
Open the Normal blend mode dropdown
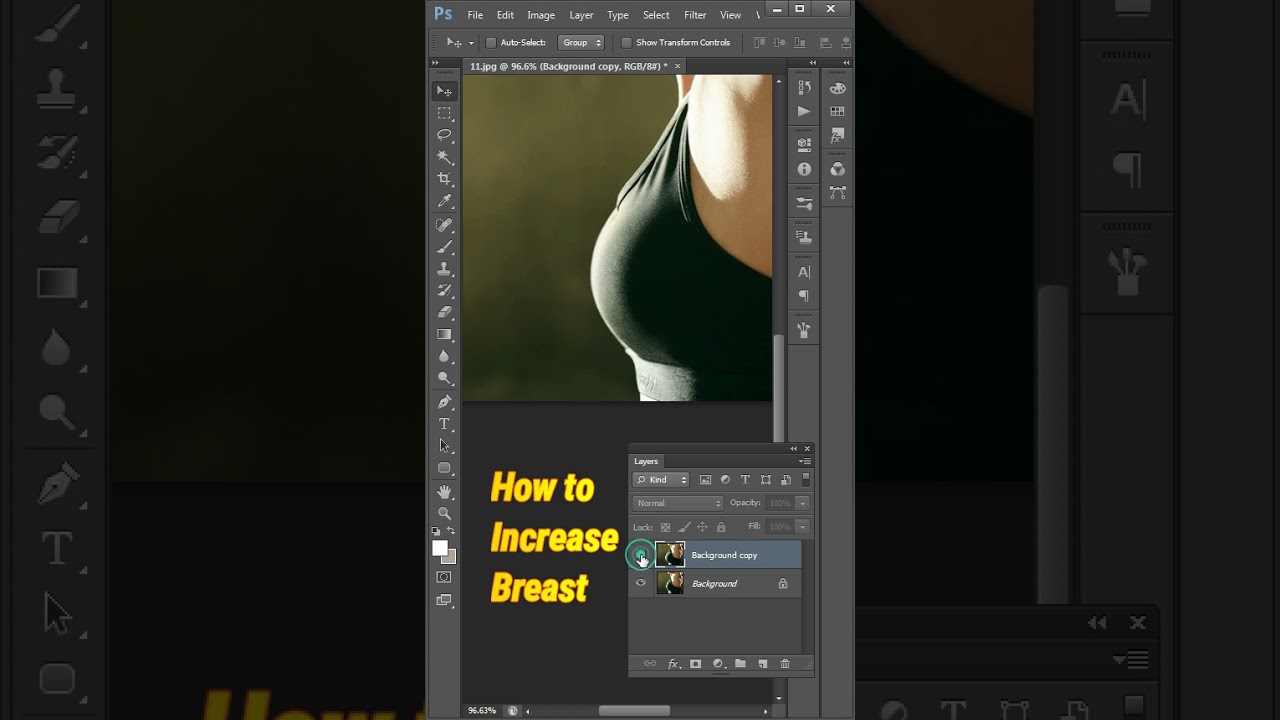678,503
